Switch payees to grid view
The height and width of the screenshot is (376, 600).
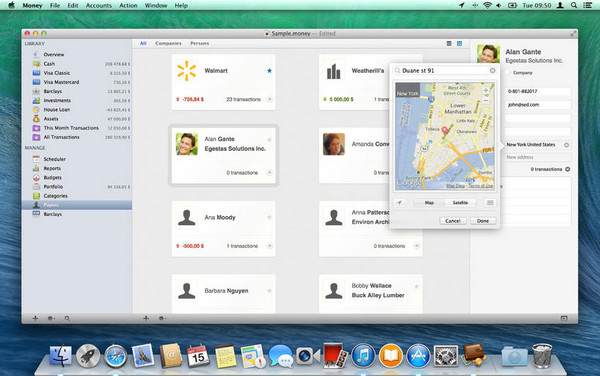coord(460,44)
